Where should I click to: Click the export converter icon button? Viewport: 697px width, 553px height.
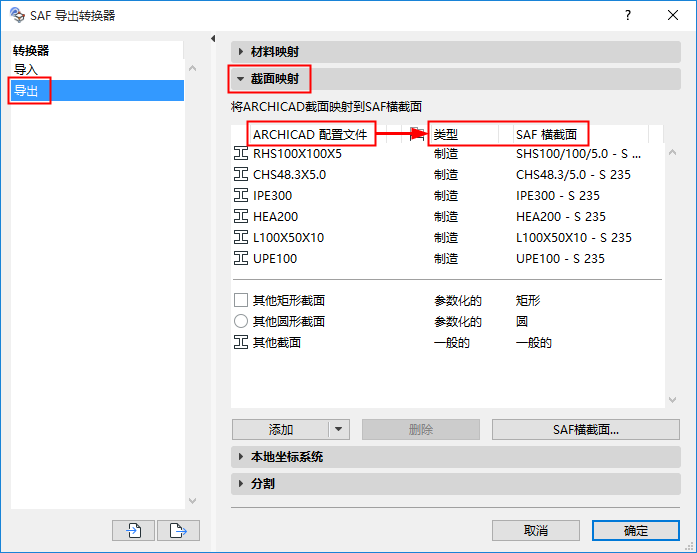coord(178,530)
